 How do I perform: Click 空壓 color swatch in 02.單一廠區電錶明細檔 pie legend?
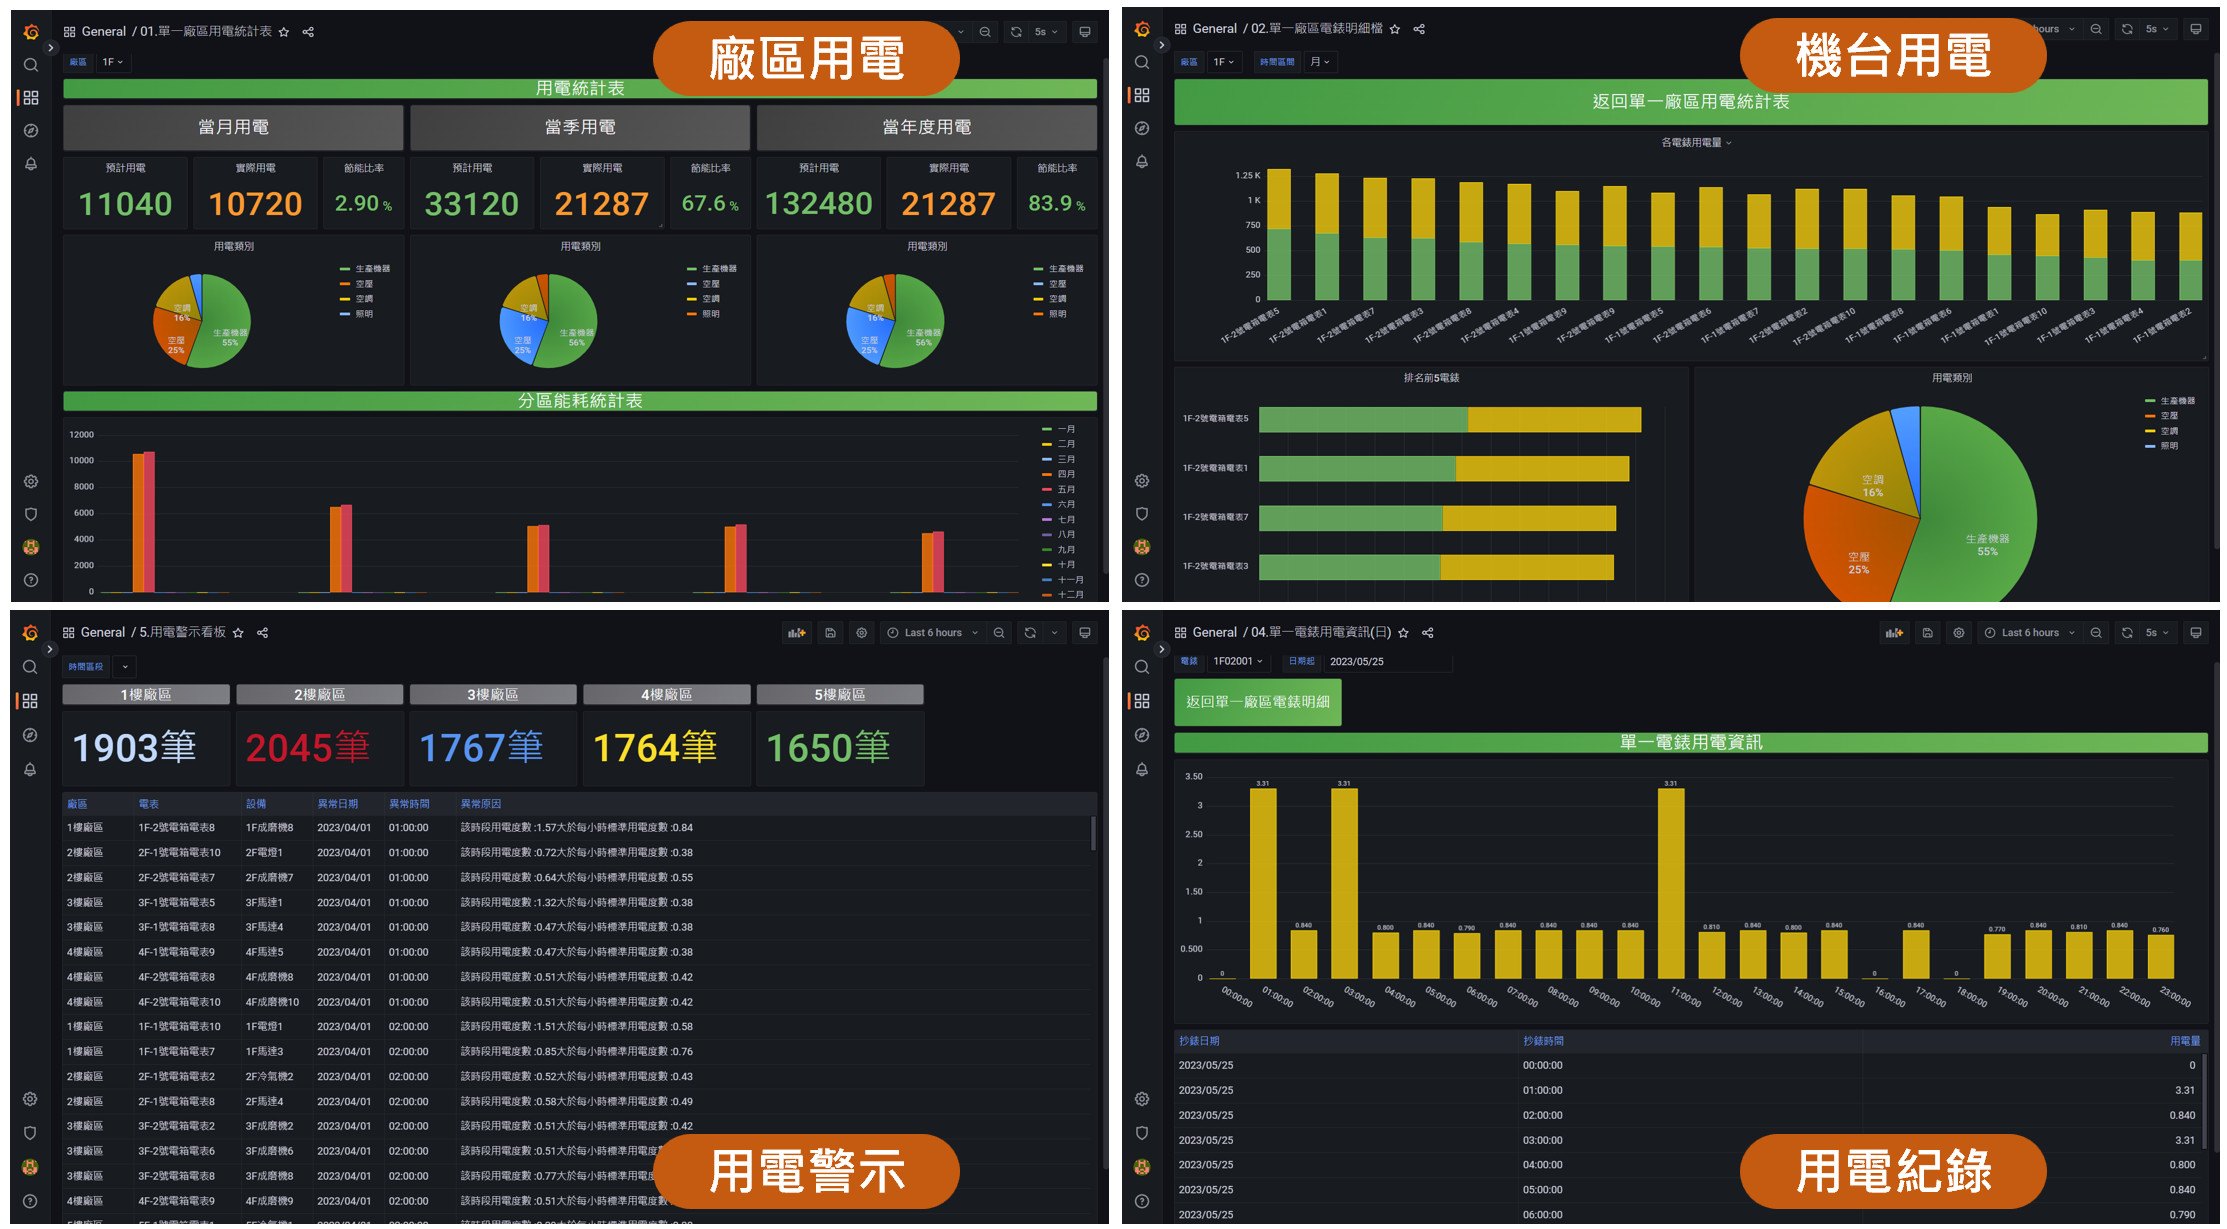tap(2150, 416)
